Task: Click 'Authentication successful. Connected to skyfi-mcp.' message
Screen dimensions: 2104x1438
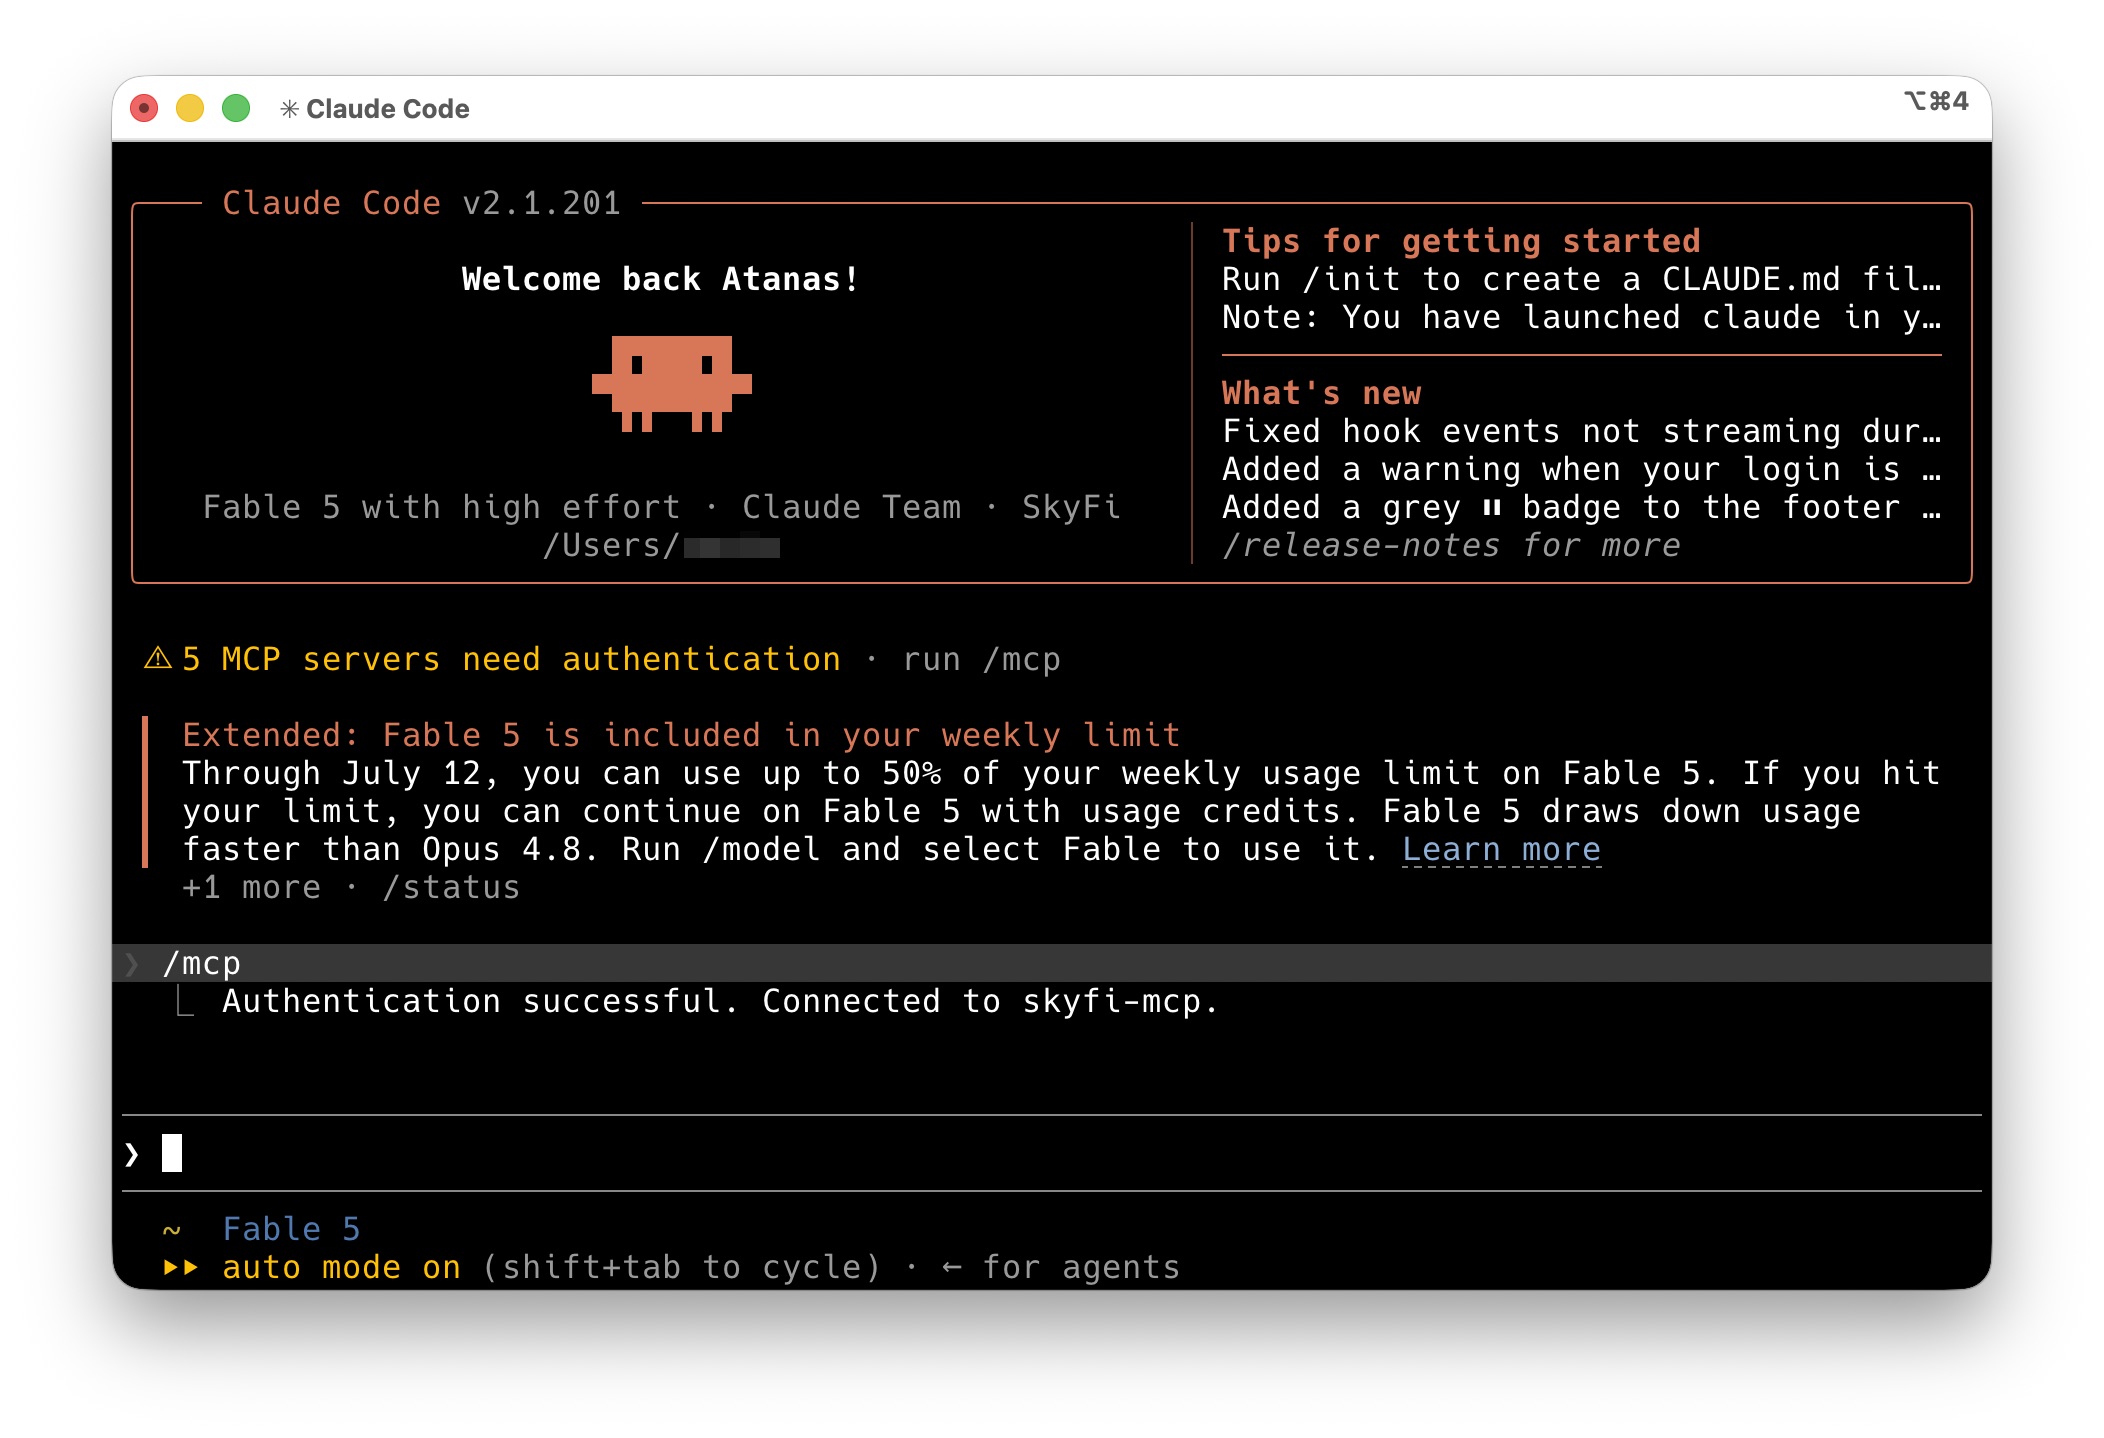Action: [x=720, y=1001]
